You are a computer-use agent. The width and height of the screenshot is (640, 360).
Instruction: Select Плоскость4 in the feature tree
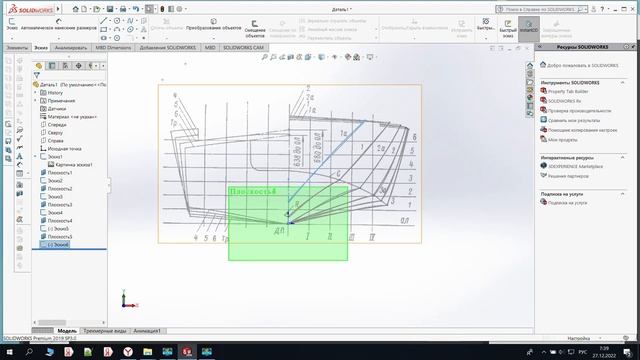60,221
